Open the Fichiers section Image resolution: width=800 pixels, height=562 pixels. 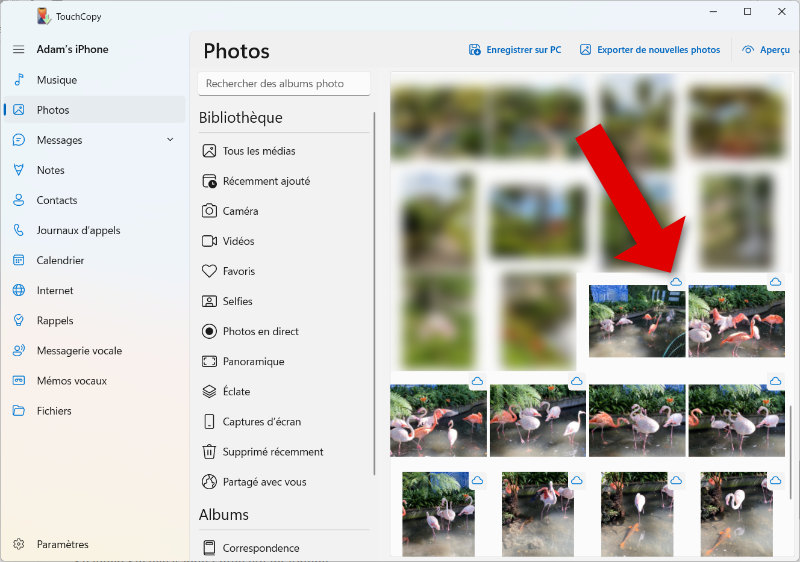(95, 411)
